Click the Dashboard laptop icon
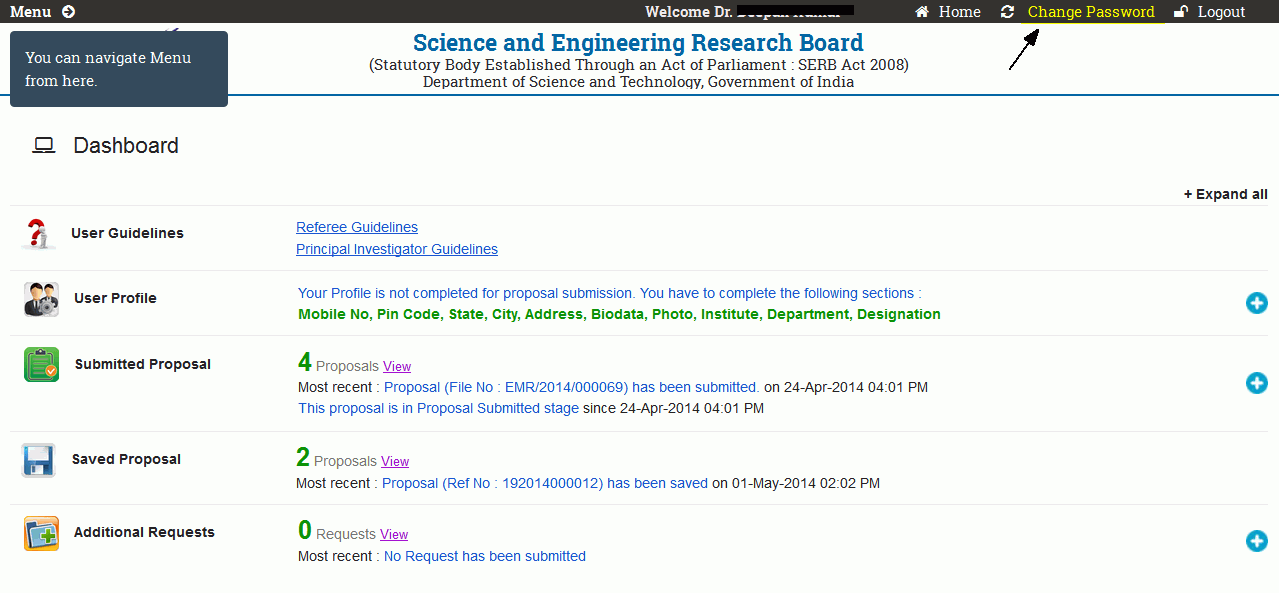This screenshot has height=593, width=1279. [x=43, y=146]
